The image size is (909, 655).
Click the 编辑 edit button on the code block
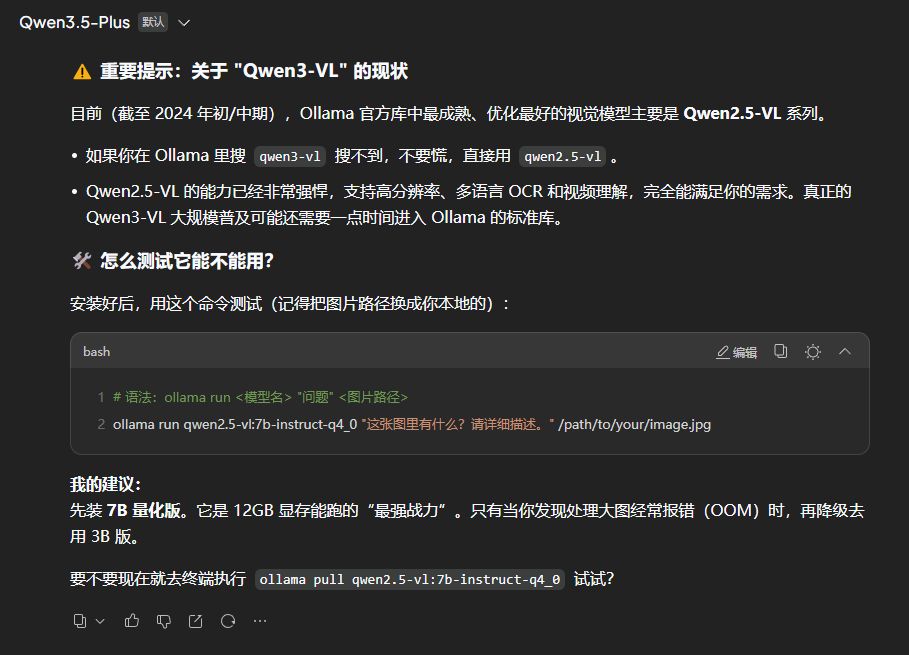pyautogui.click(x=735, y=351)
